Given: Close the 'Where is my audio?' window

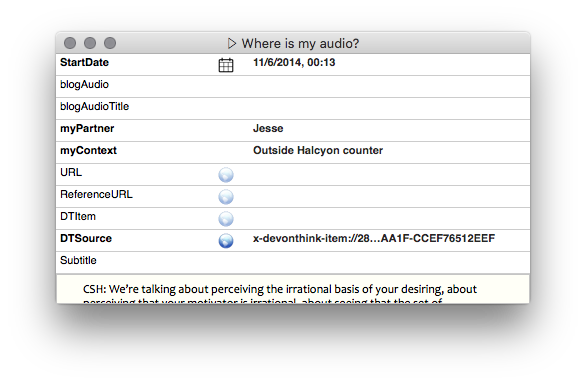Looking at the screenshot, I should click(70, 43).
